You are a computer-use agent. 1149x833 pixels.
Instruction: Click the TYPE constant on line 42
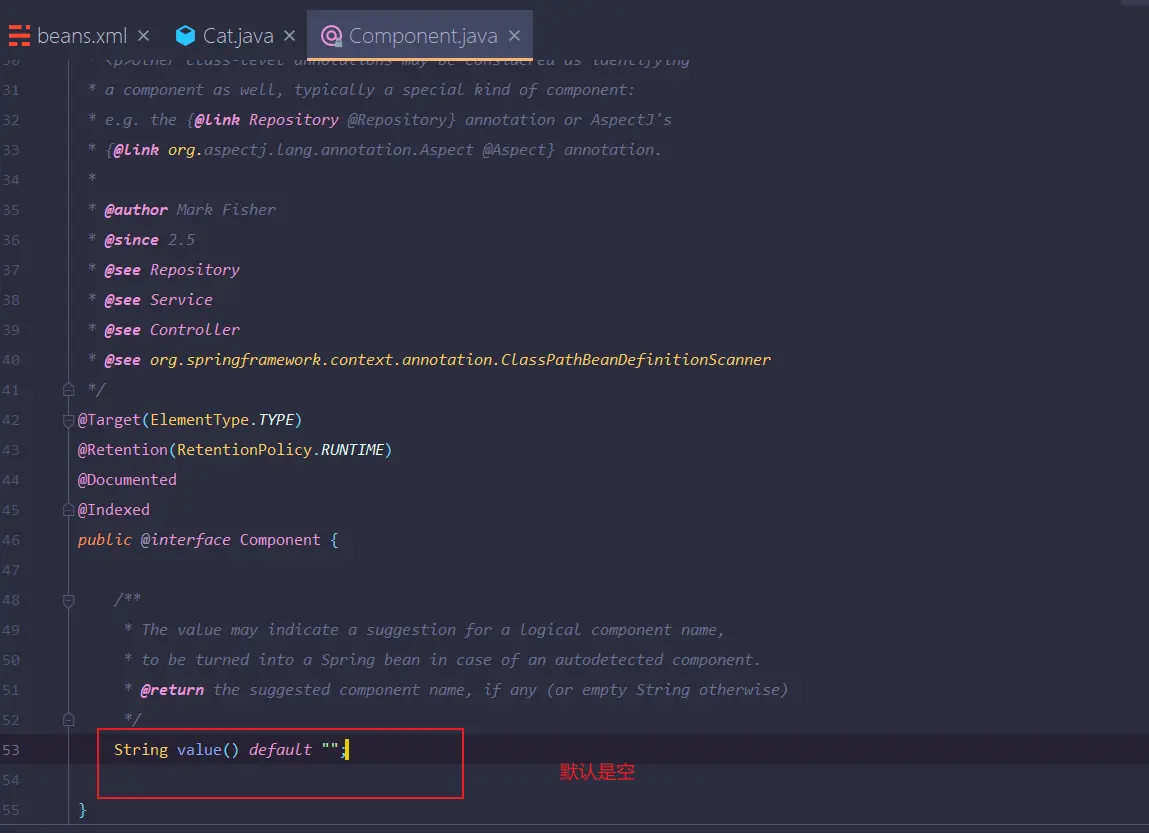pyautogui.click(x=276, y=420)
